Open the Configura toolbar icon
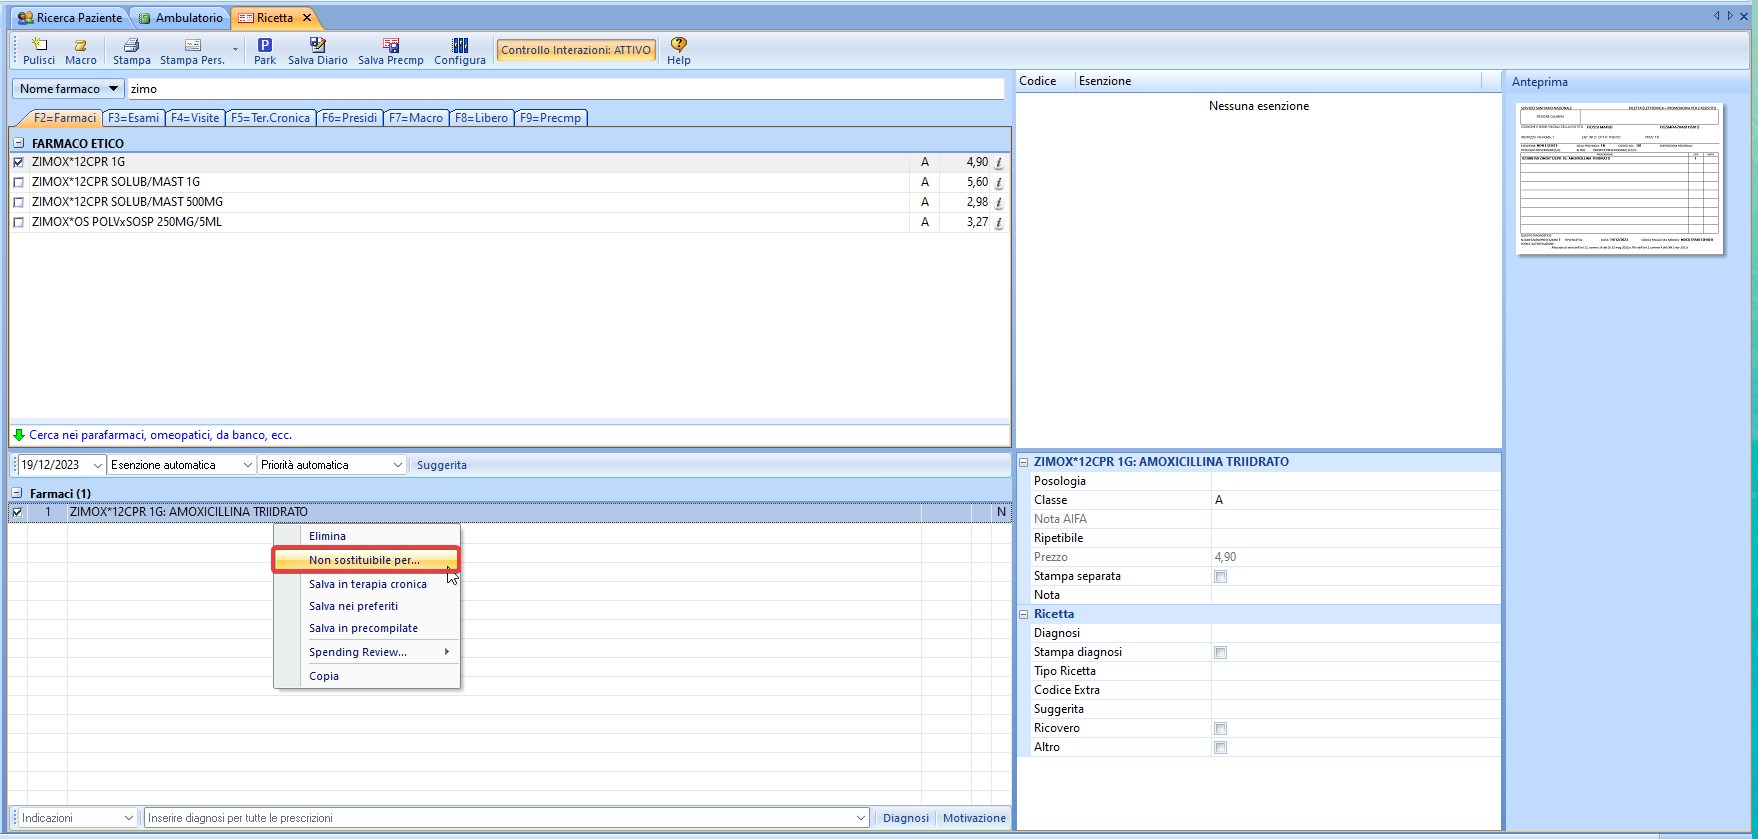 pos(460,51)
